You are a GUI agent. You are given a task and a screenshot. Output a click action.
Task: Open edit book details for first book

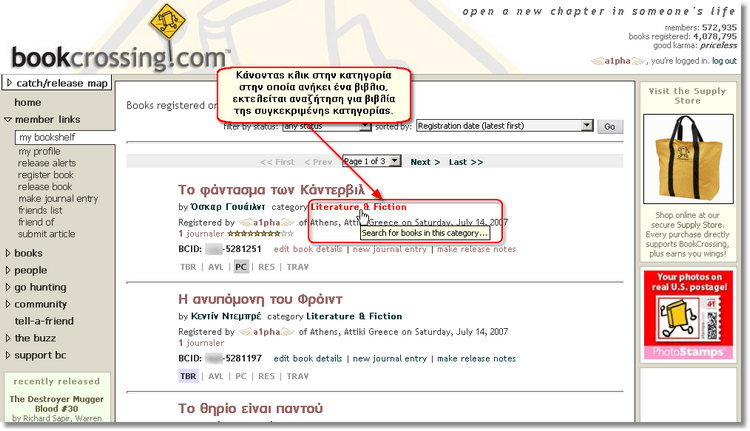click(x=308, y=249)
